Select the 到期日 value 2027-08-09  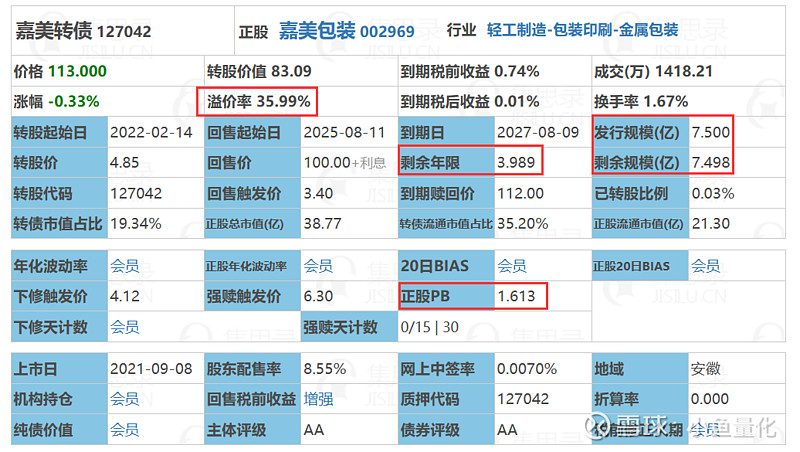click(538, 133)
